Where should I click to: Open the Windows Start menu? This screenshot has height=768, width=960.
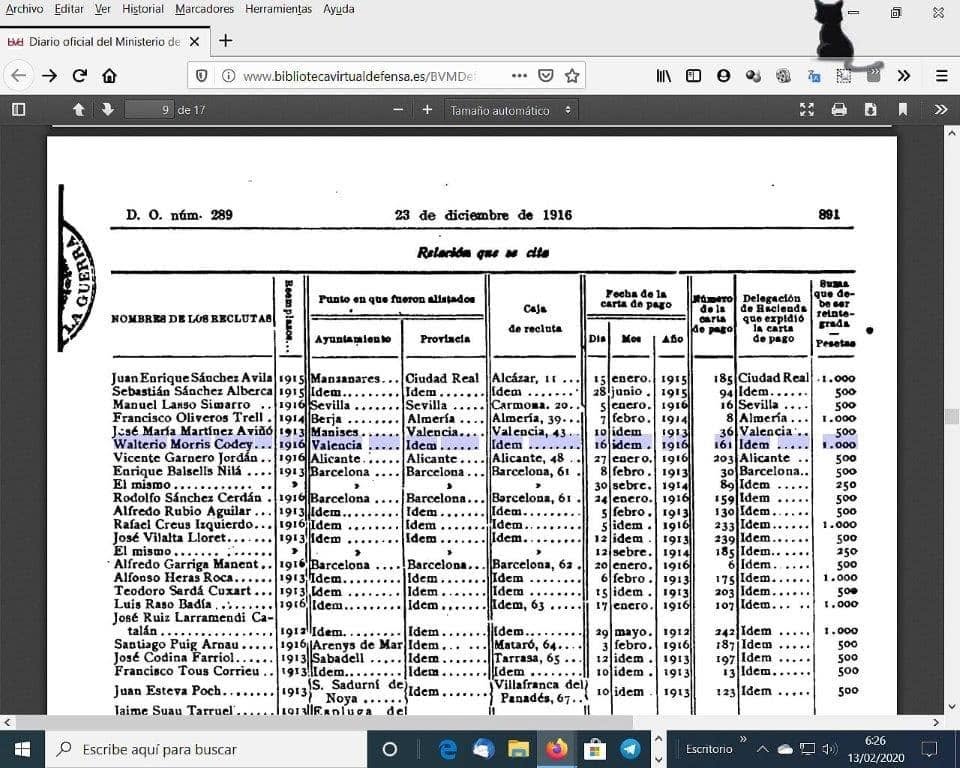coord(22,749)
